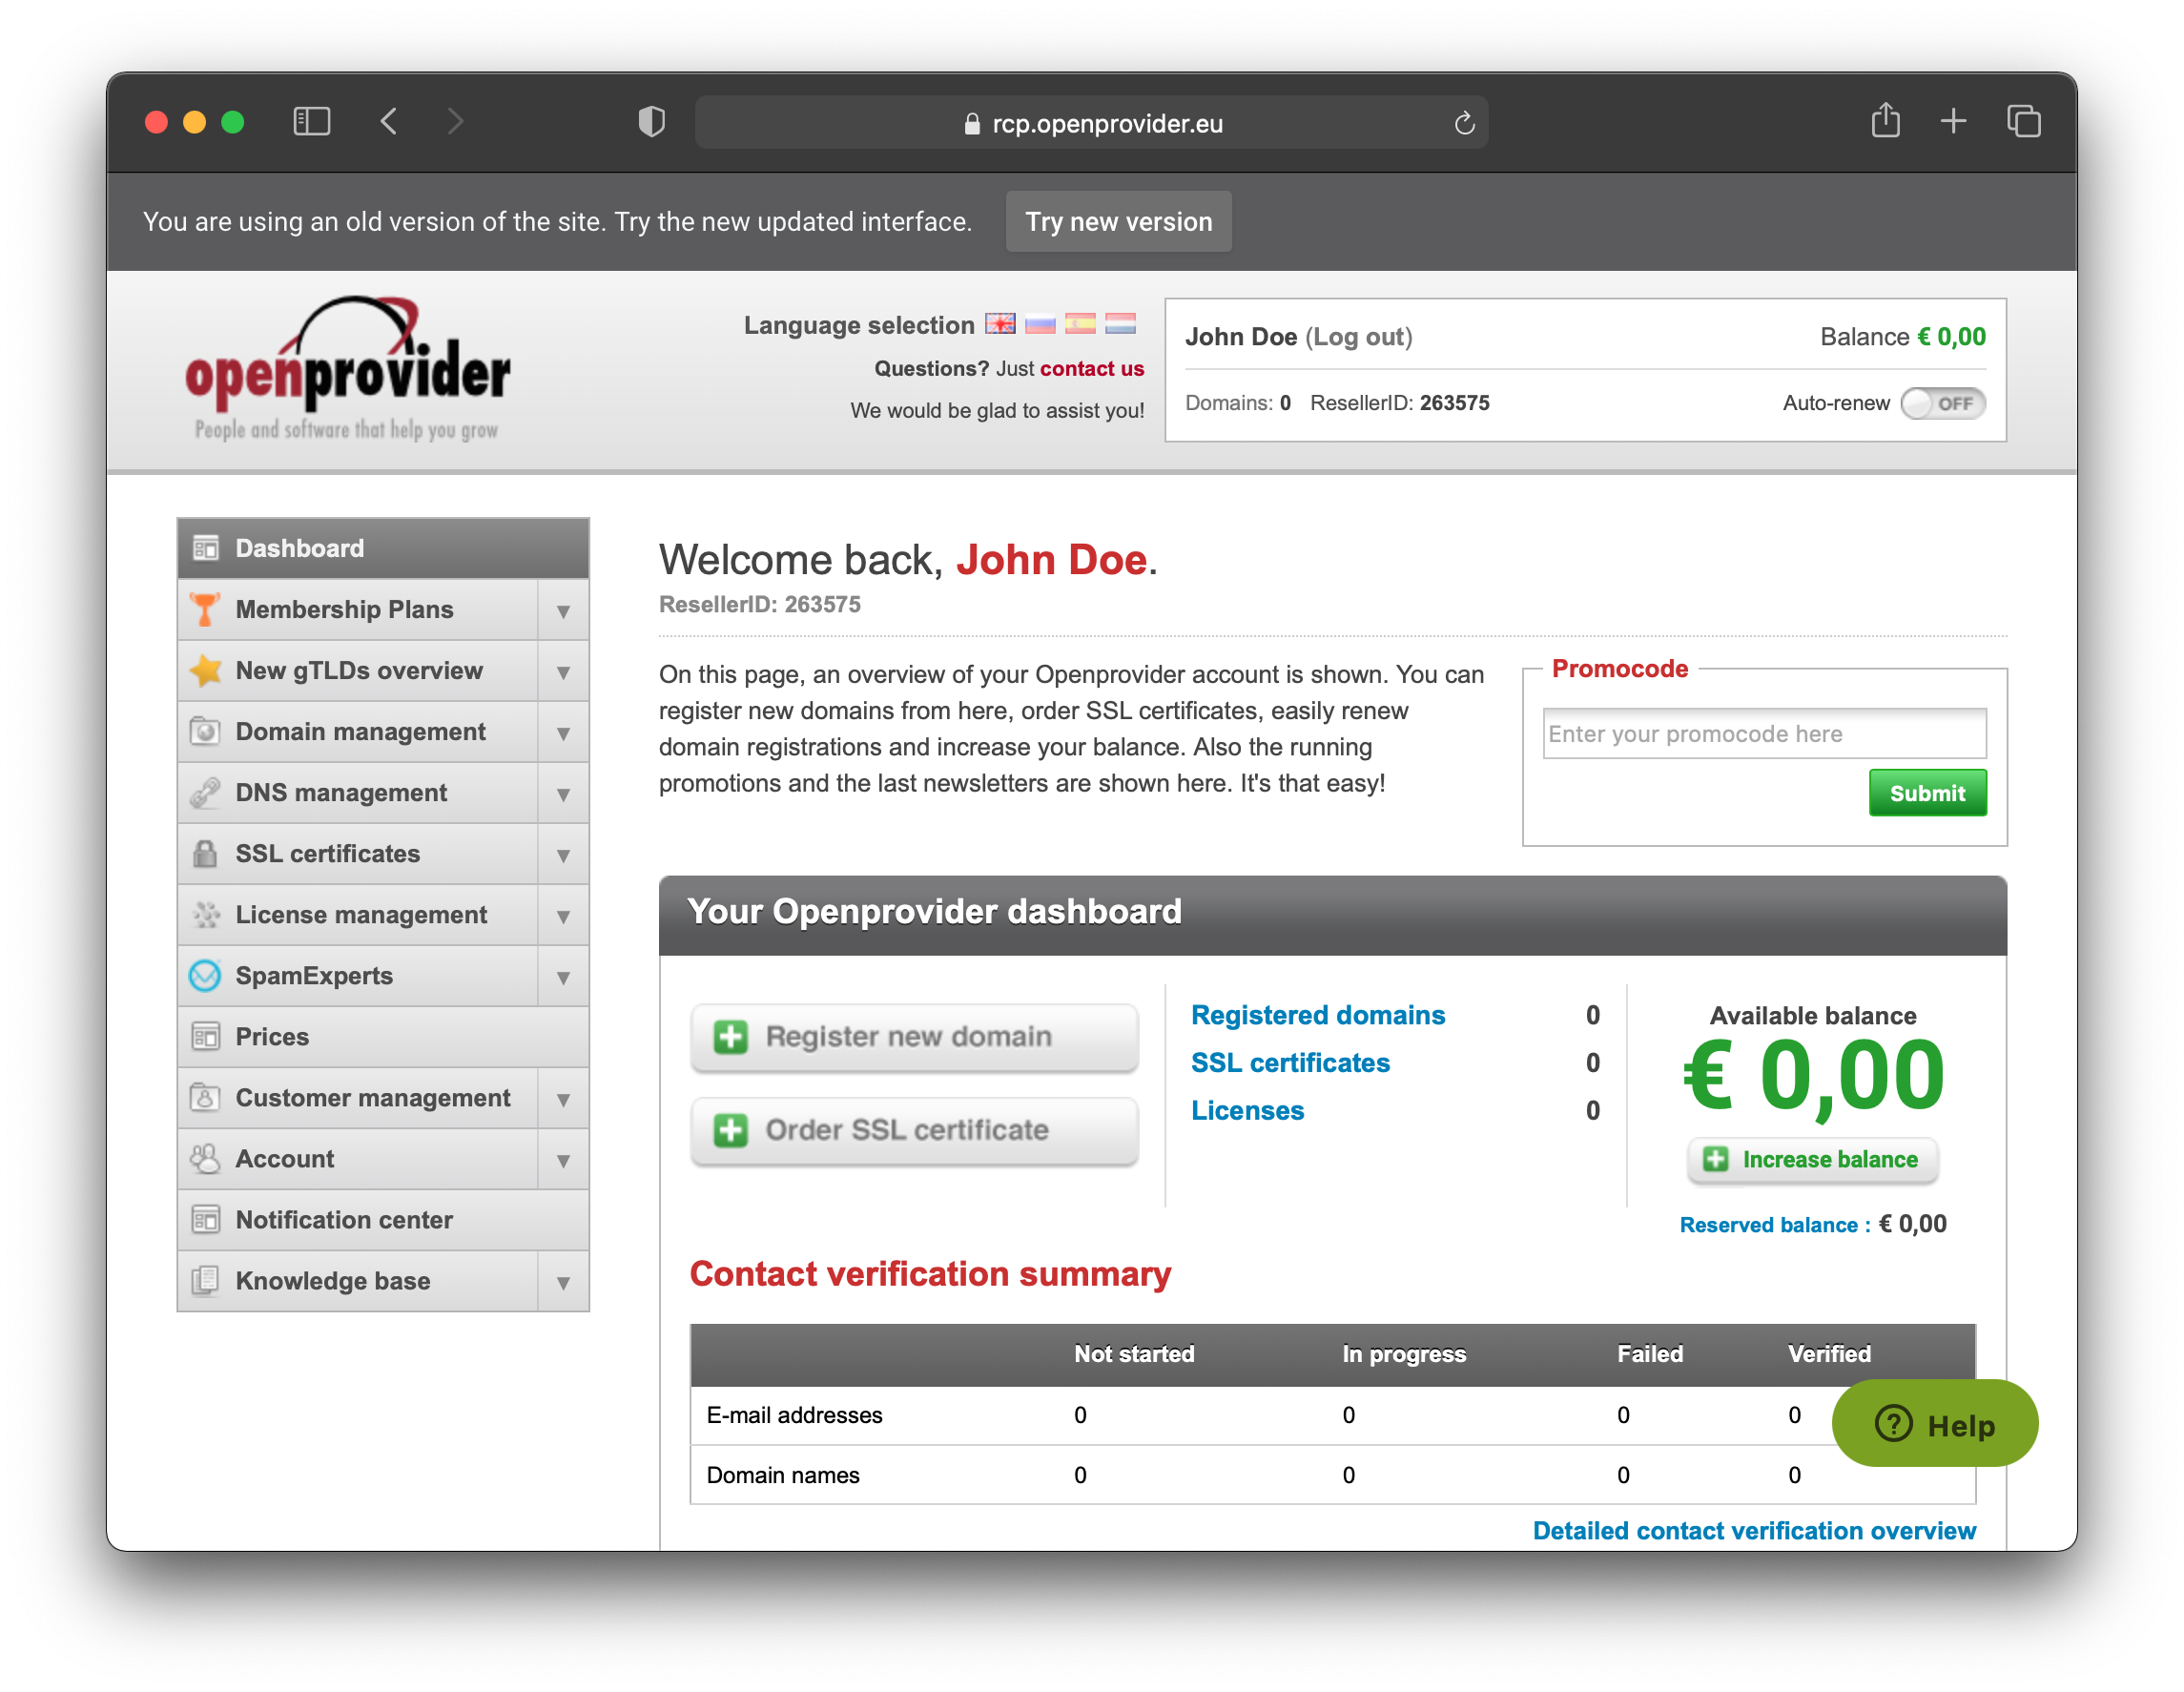Expand the Domain management submenu arrow
Screen dimensions: 2184x1692
pyautogui.click(x=563, y=733)
